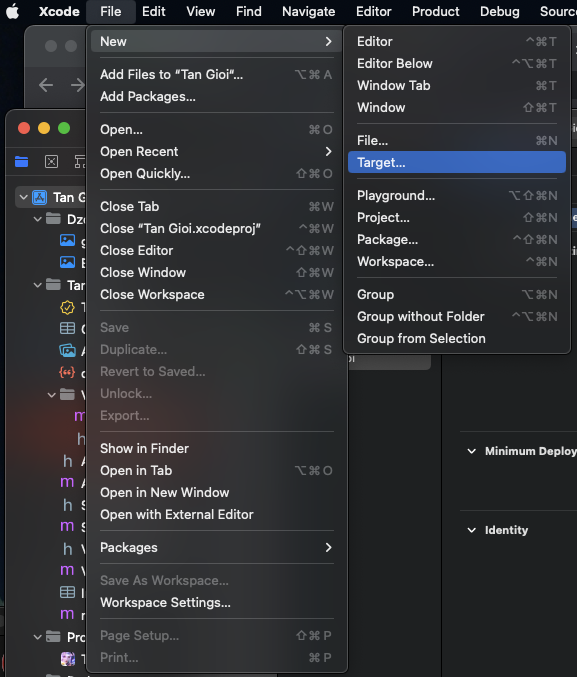
Task: Select the Source Control navigator icon
Action: [x=51, y=161]
